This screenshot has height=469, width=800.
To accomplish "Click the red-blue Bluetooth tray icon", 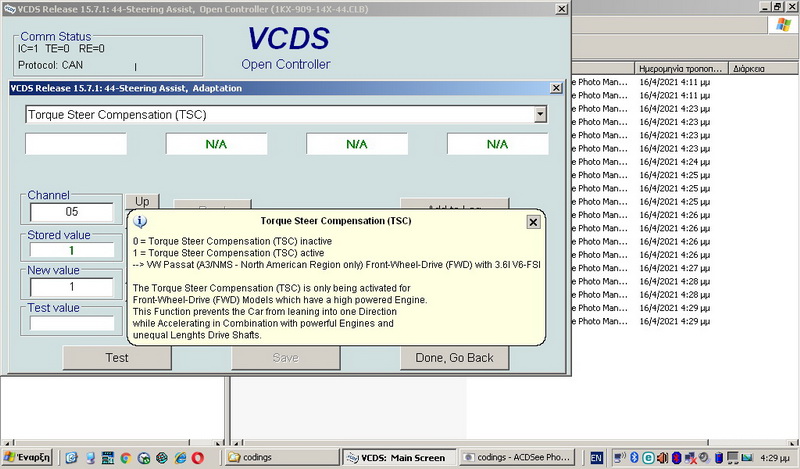I will tap(677, 457).
